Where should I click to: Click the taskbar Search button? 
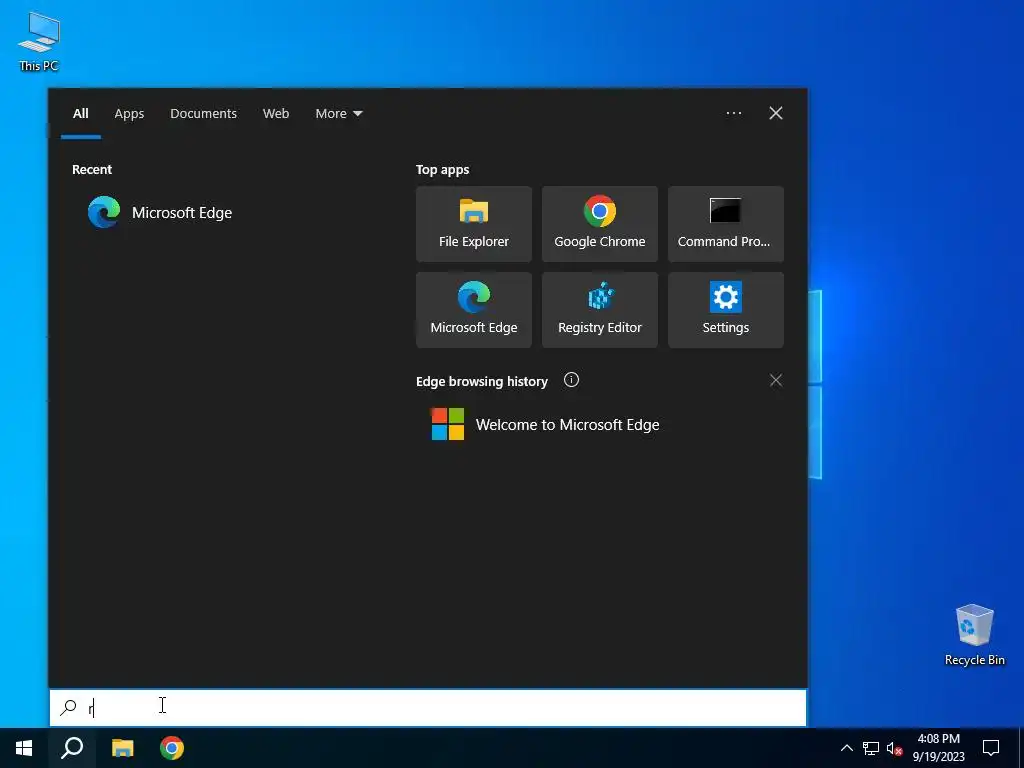click(72, 748)
